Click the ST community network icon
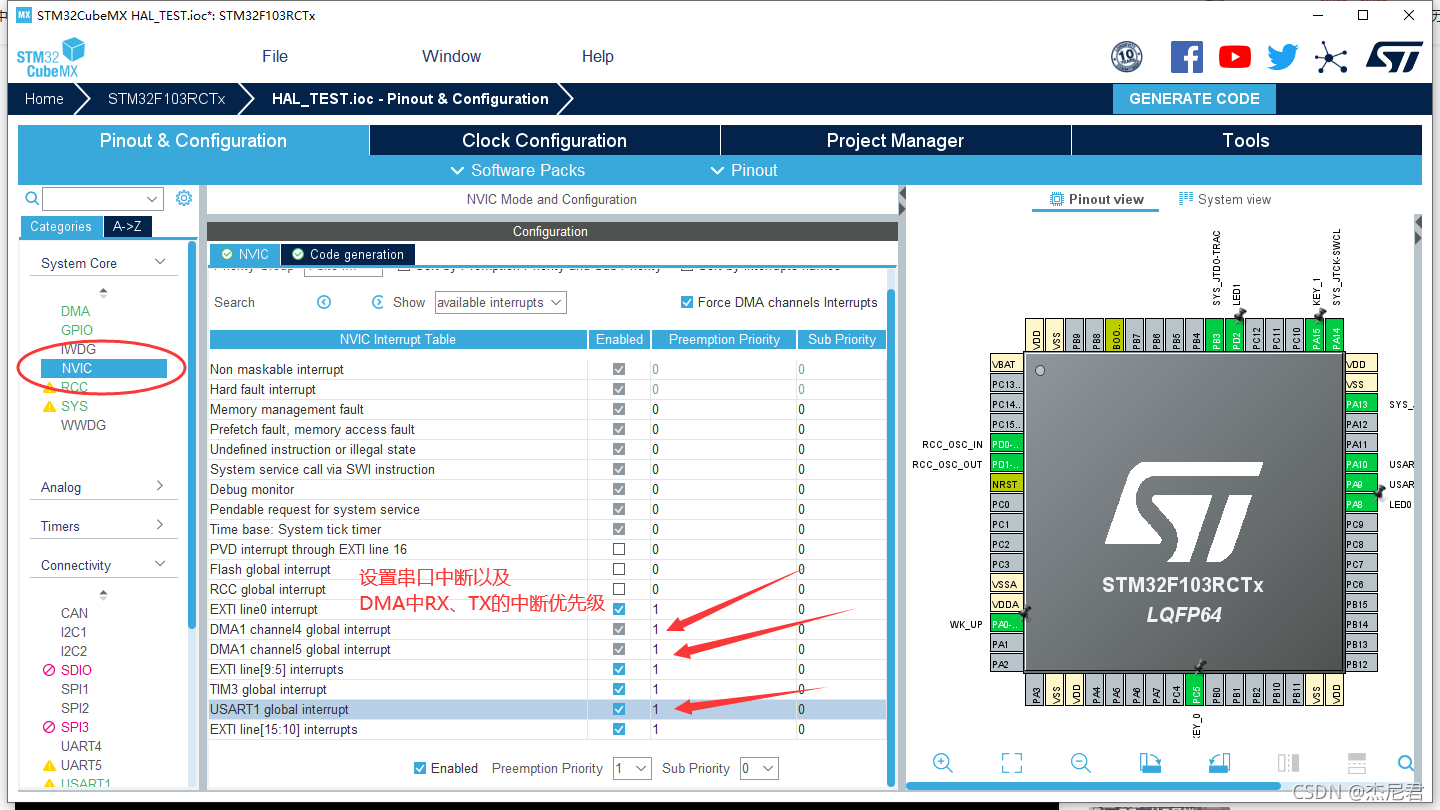 pos(1330,57)
